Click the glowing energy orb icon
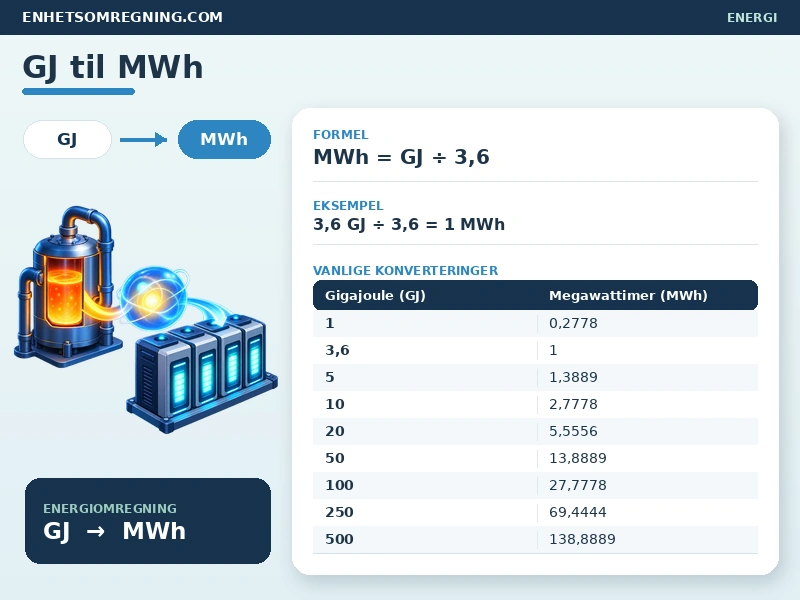The image size is (800, 600). pos(153,298)
